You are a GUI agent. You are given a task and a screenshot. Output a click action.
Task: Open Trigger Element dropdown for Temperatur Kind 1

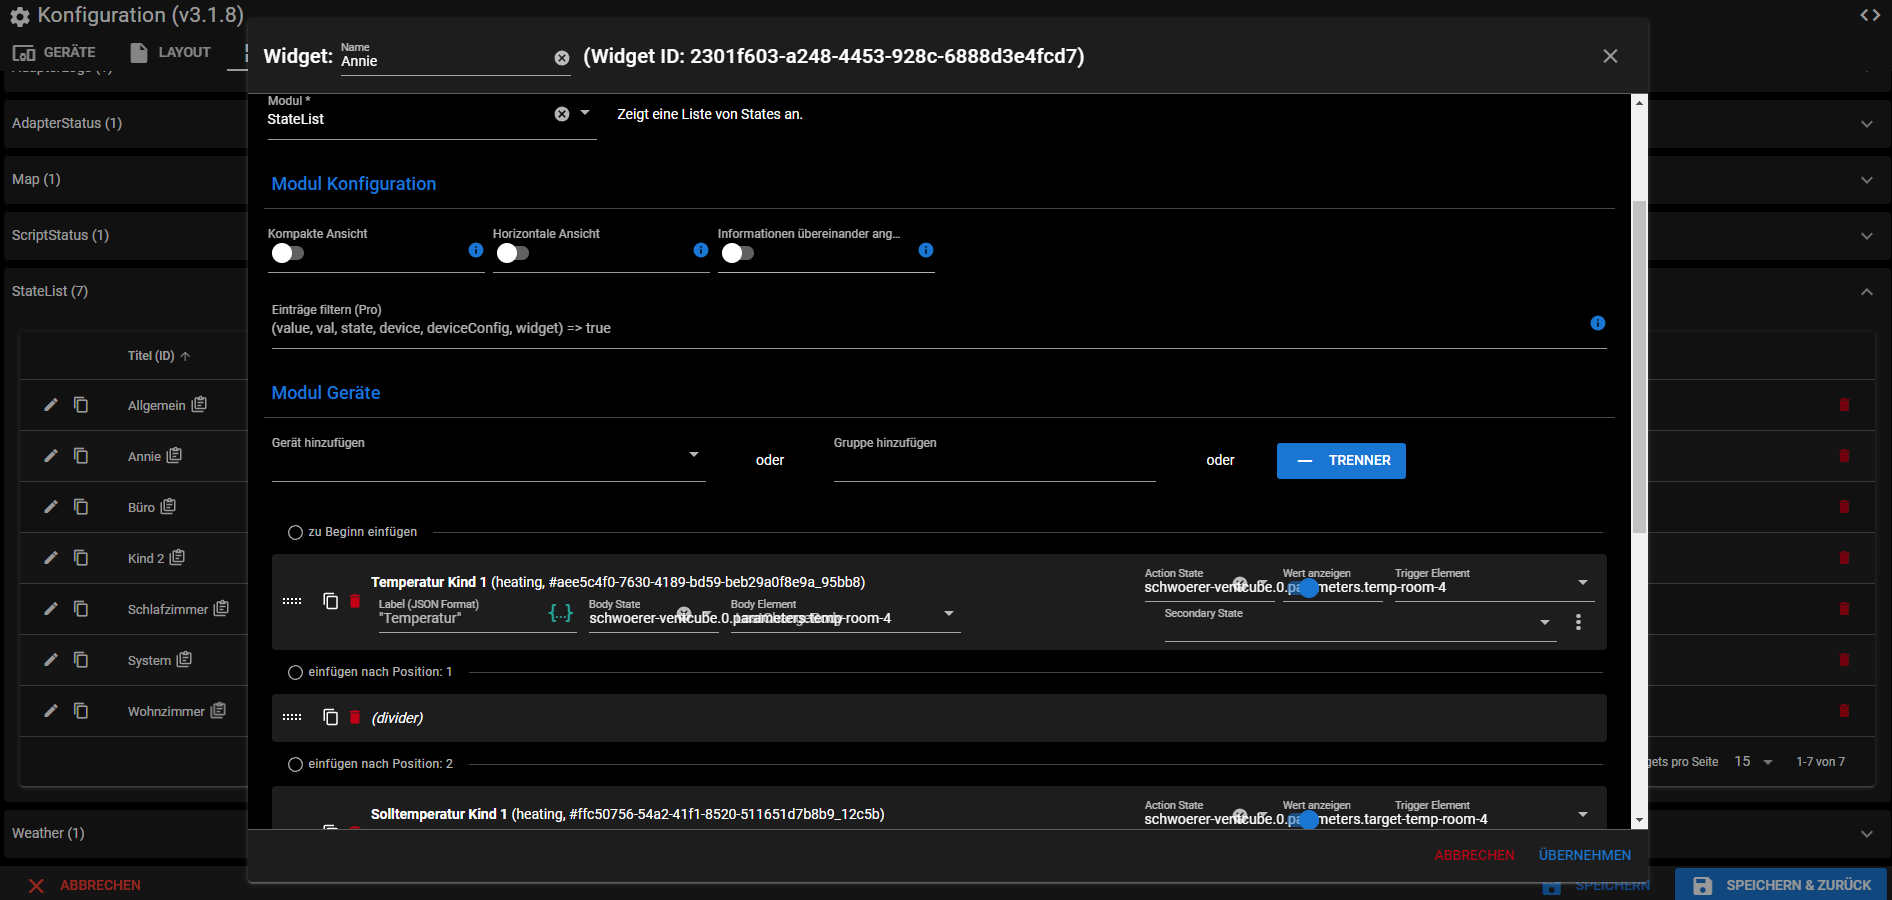pyautogui.click(x=1583, y=582)
